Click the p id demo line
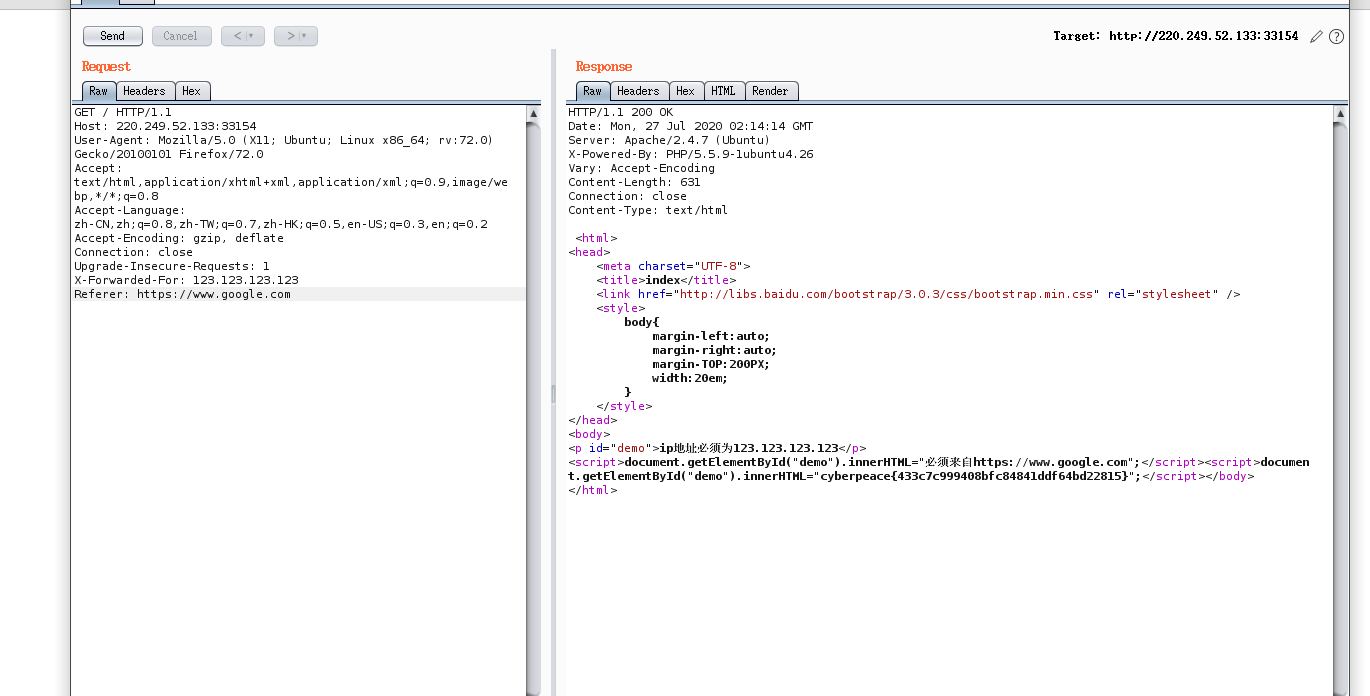 (x=717, y=448)
